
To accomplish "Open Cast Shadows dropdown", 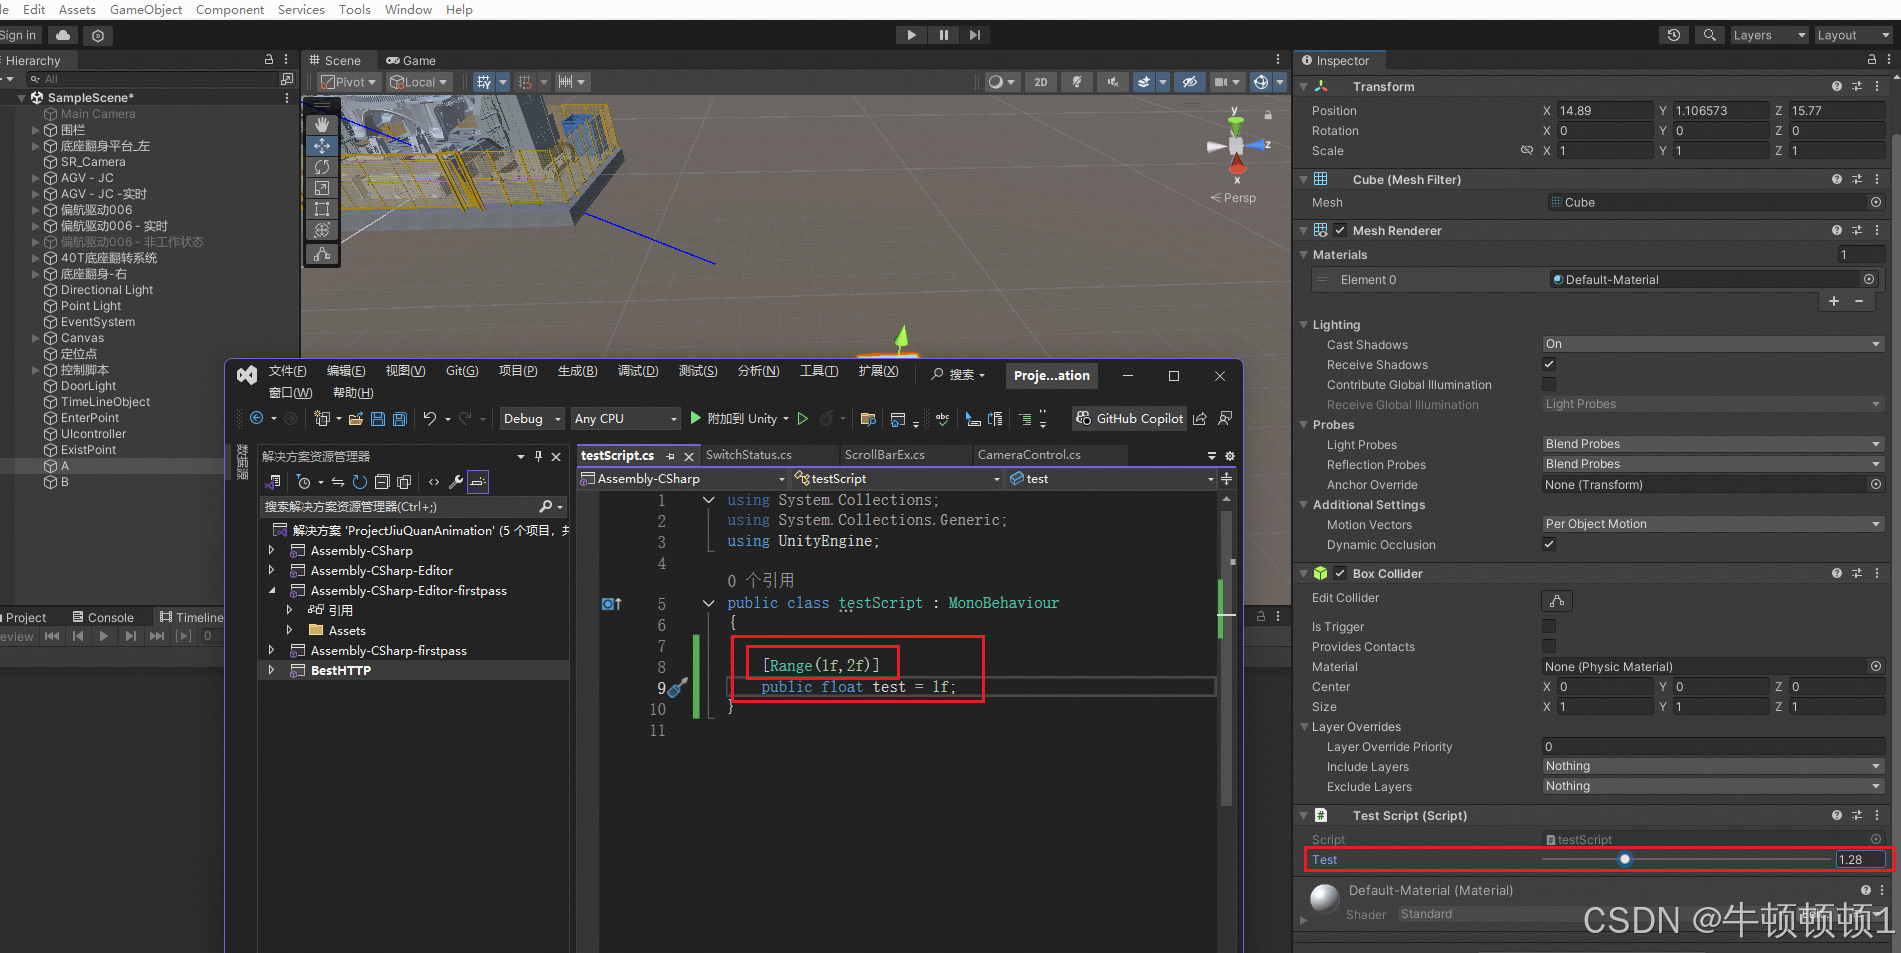I will coord(1713,345).
